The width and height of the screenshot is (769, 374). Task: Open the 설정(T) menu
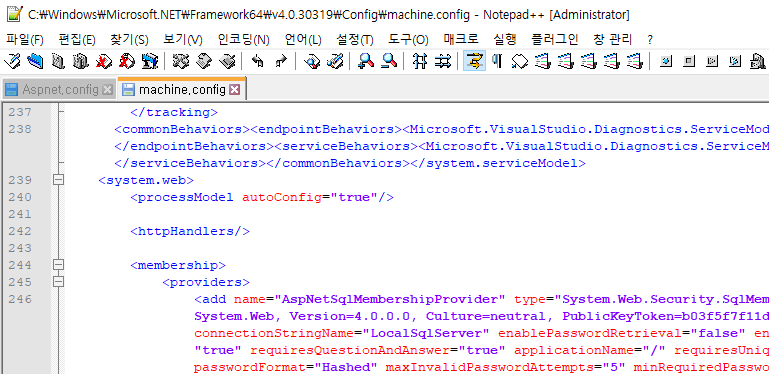(x=355, y=40)
